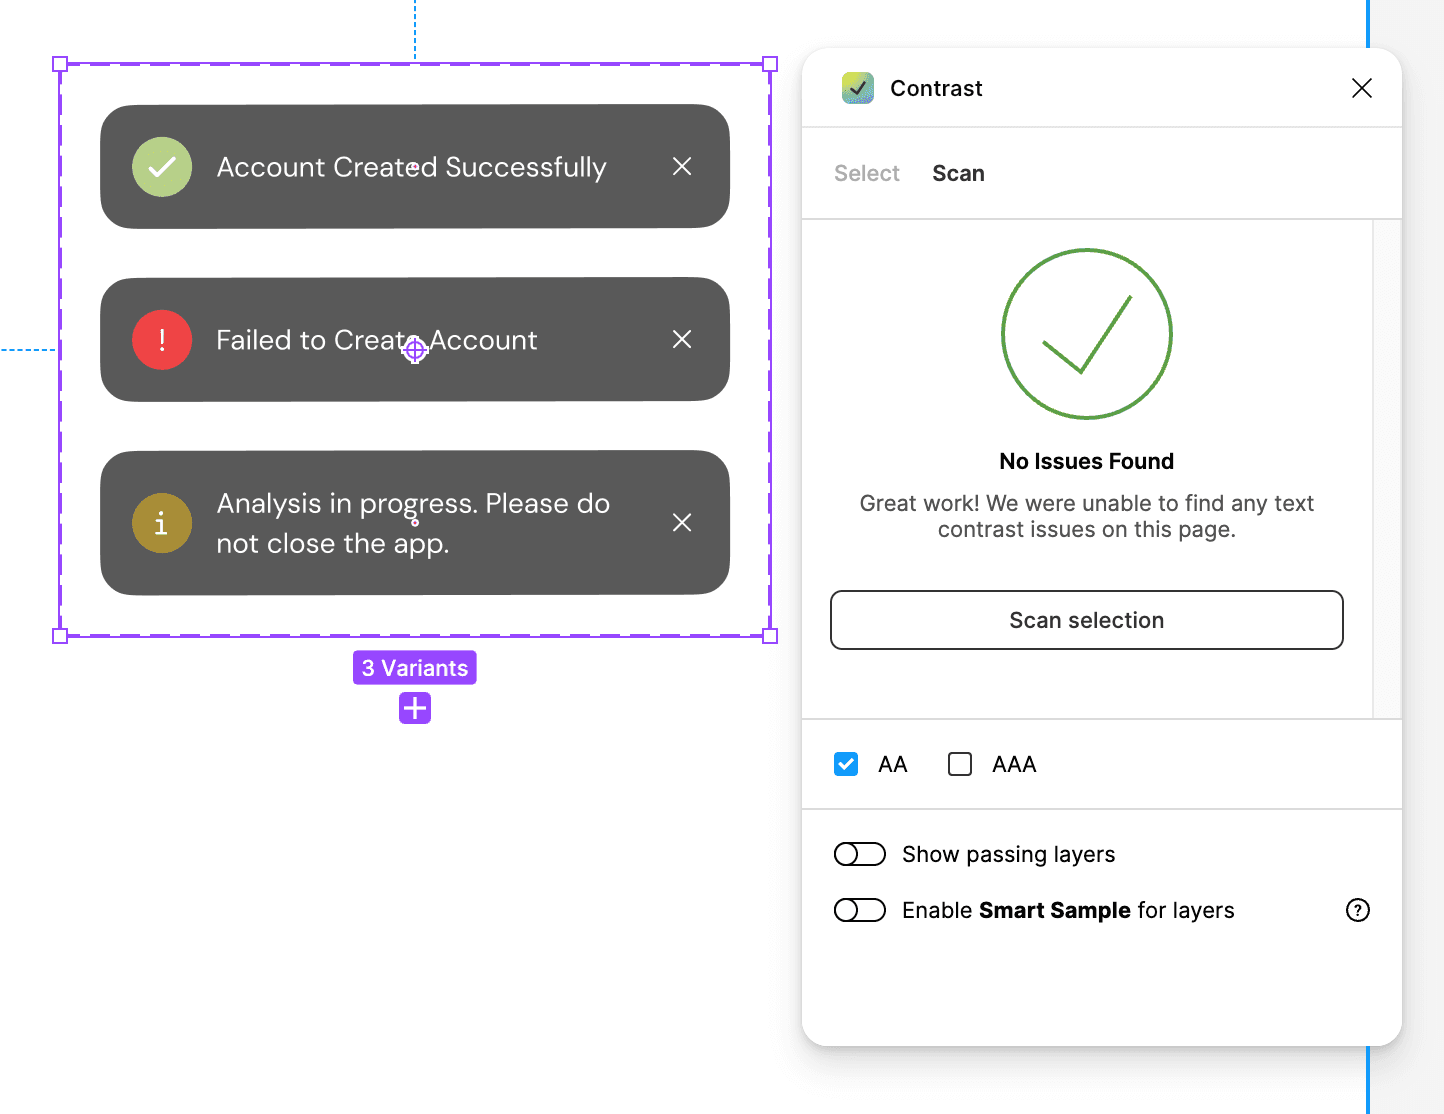Enable Smart Sample for layers
The image size is (1444, 1114).
859,910
